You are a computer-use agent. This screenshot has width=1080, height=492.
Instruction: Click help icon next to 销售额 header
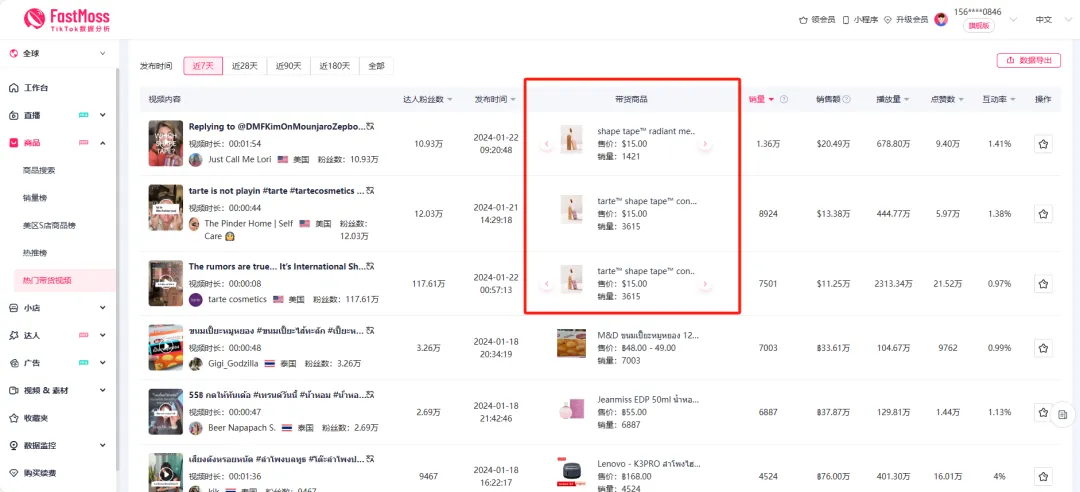[846, 99]
